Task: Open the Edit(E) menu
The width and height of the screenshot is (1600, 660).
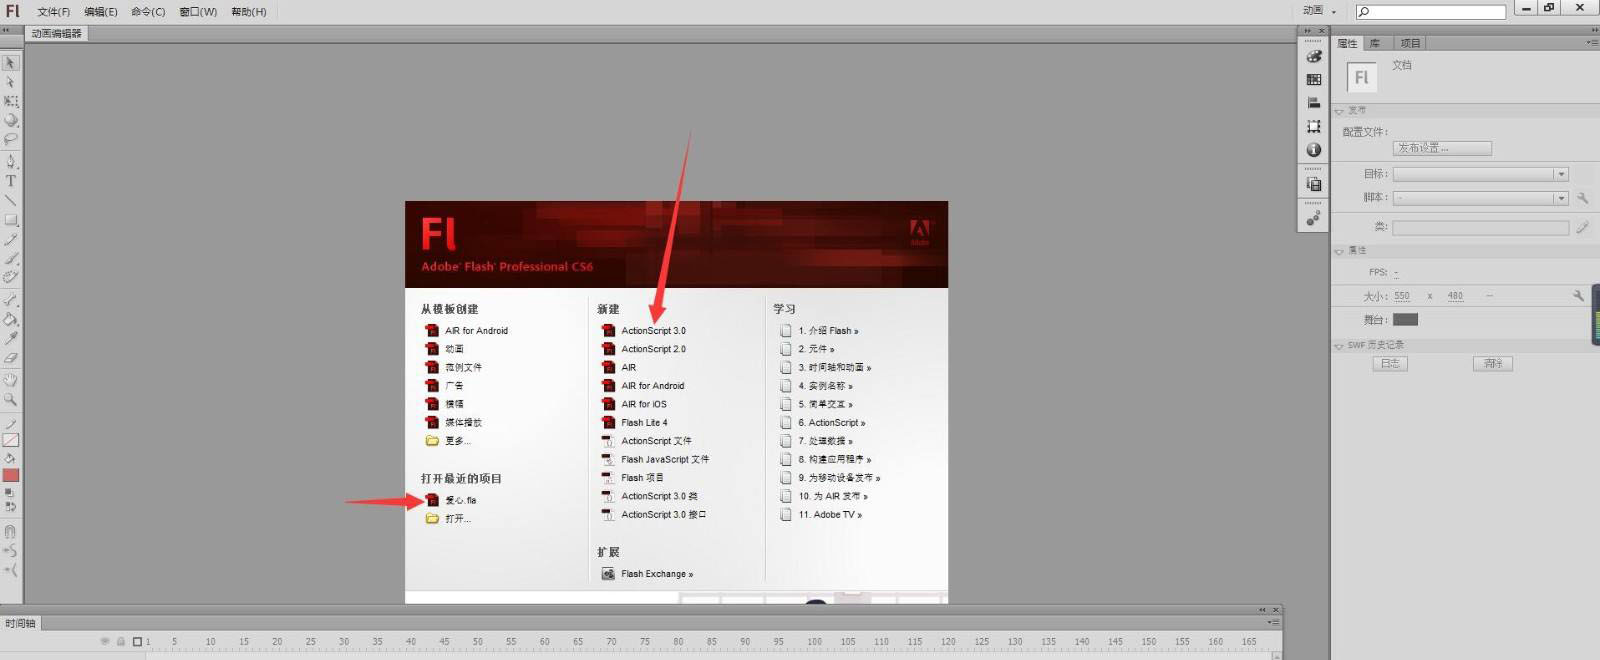Action: coord(101,12)
